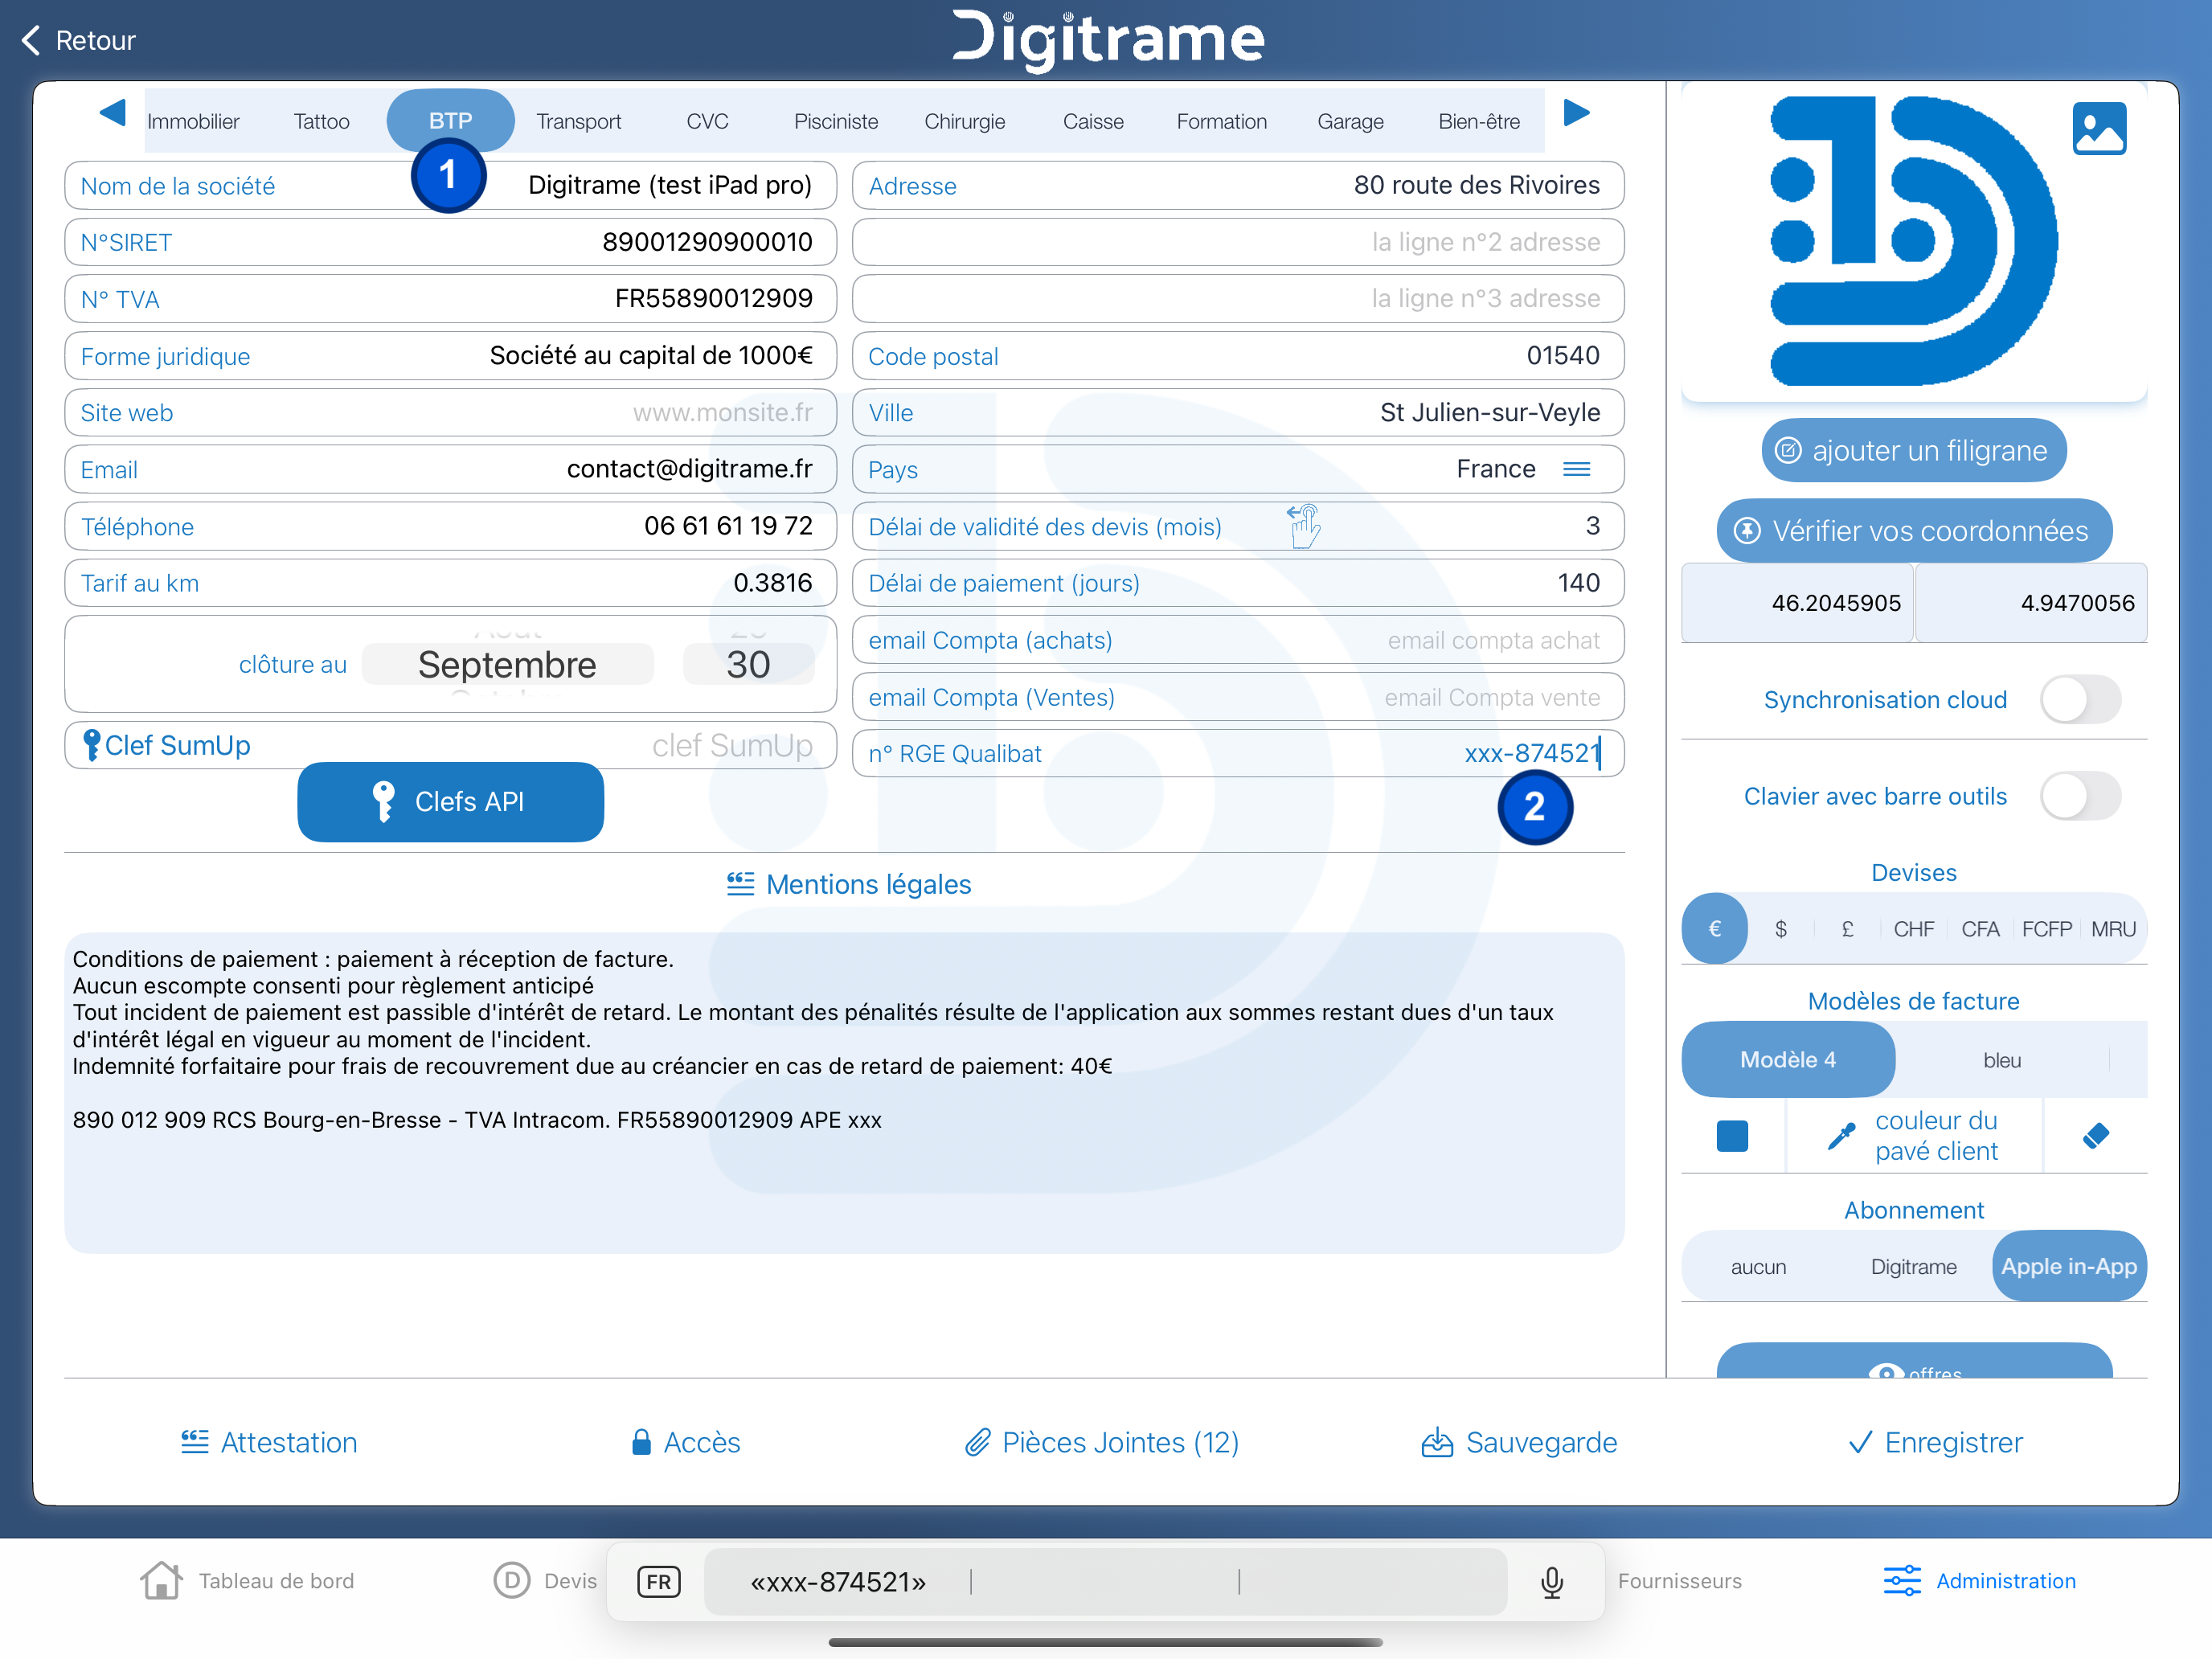Screen dimensions: 2212x1659
Task: Tap the microphone dictation icon
Action: click(x=1551, y=1582)
